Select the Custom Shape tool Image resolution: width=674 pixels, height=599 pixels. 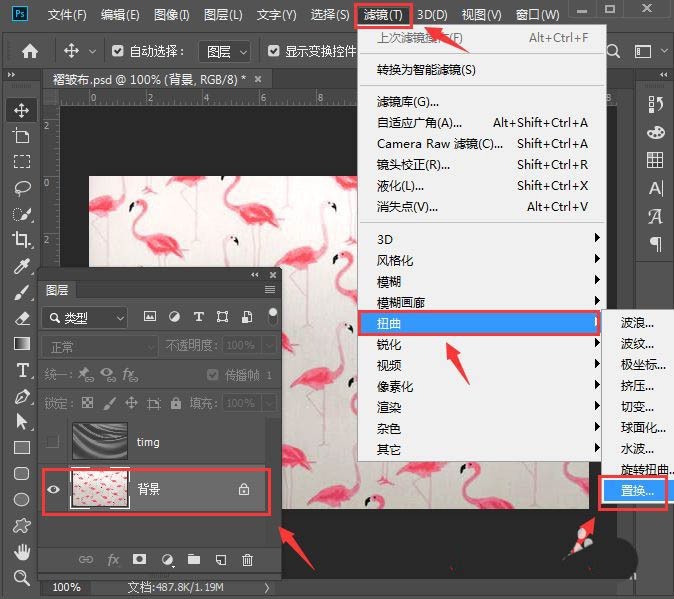21,525
